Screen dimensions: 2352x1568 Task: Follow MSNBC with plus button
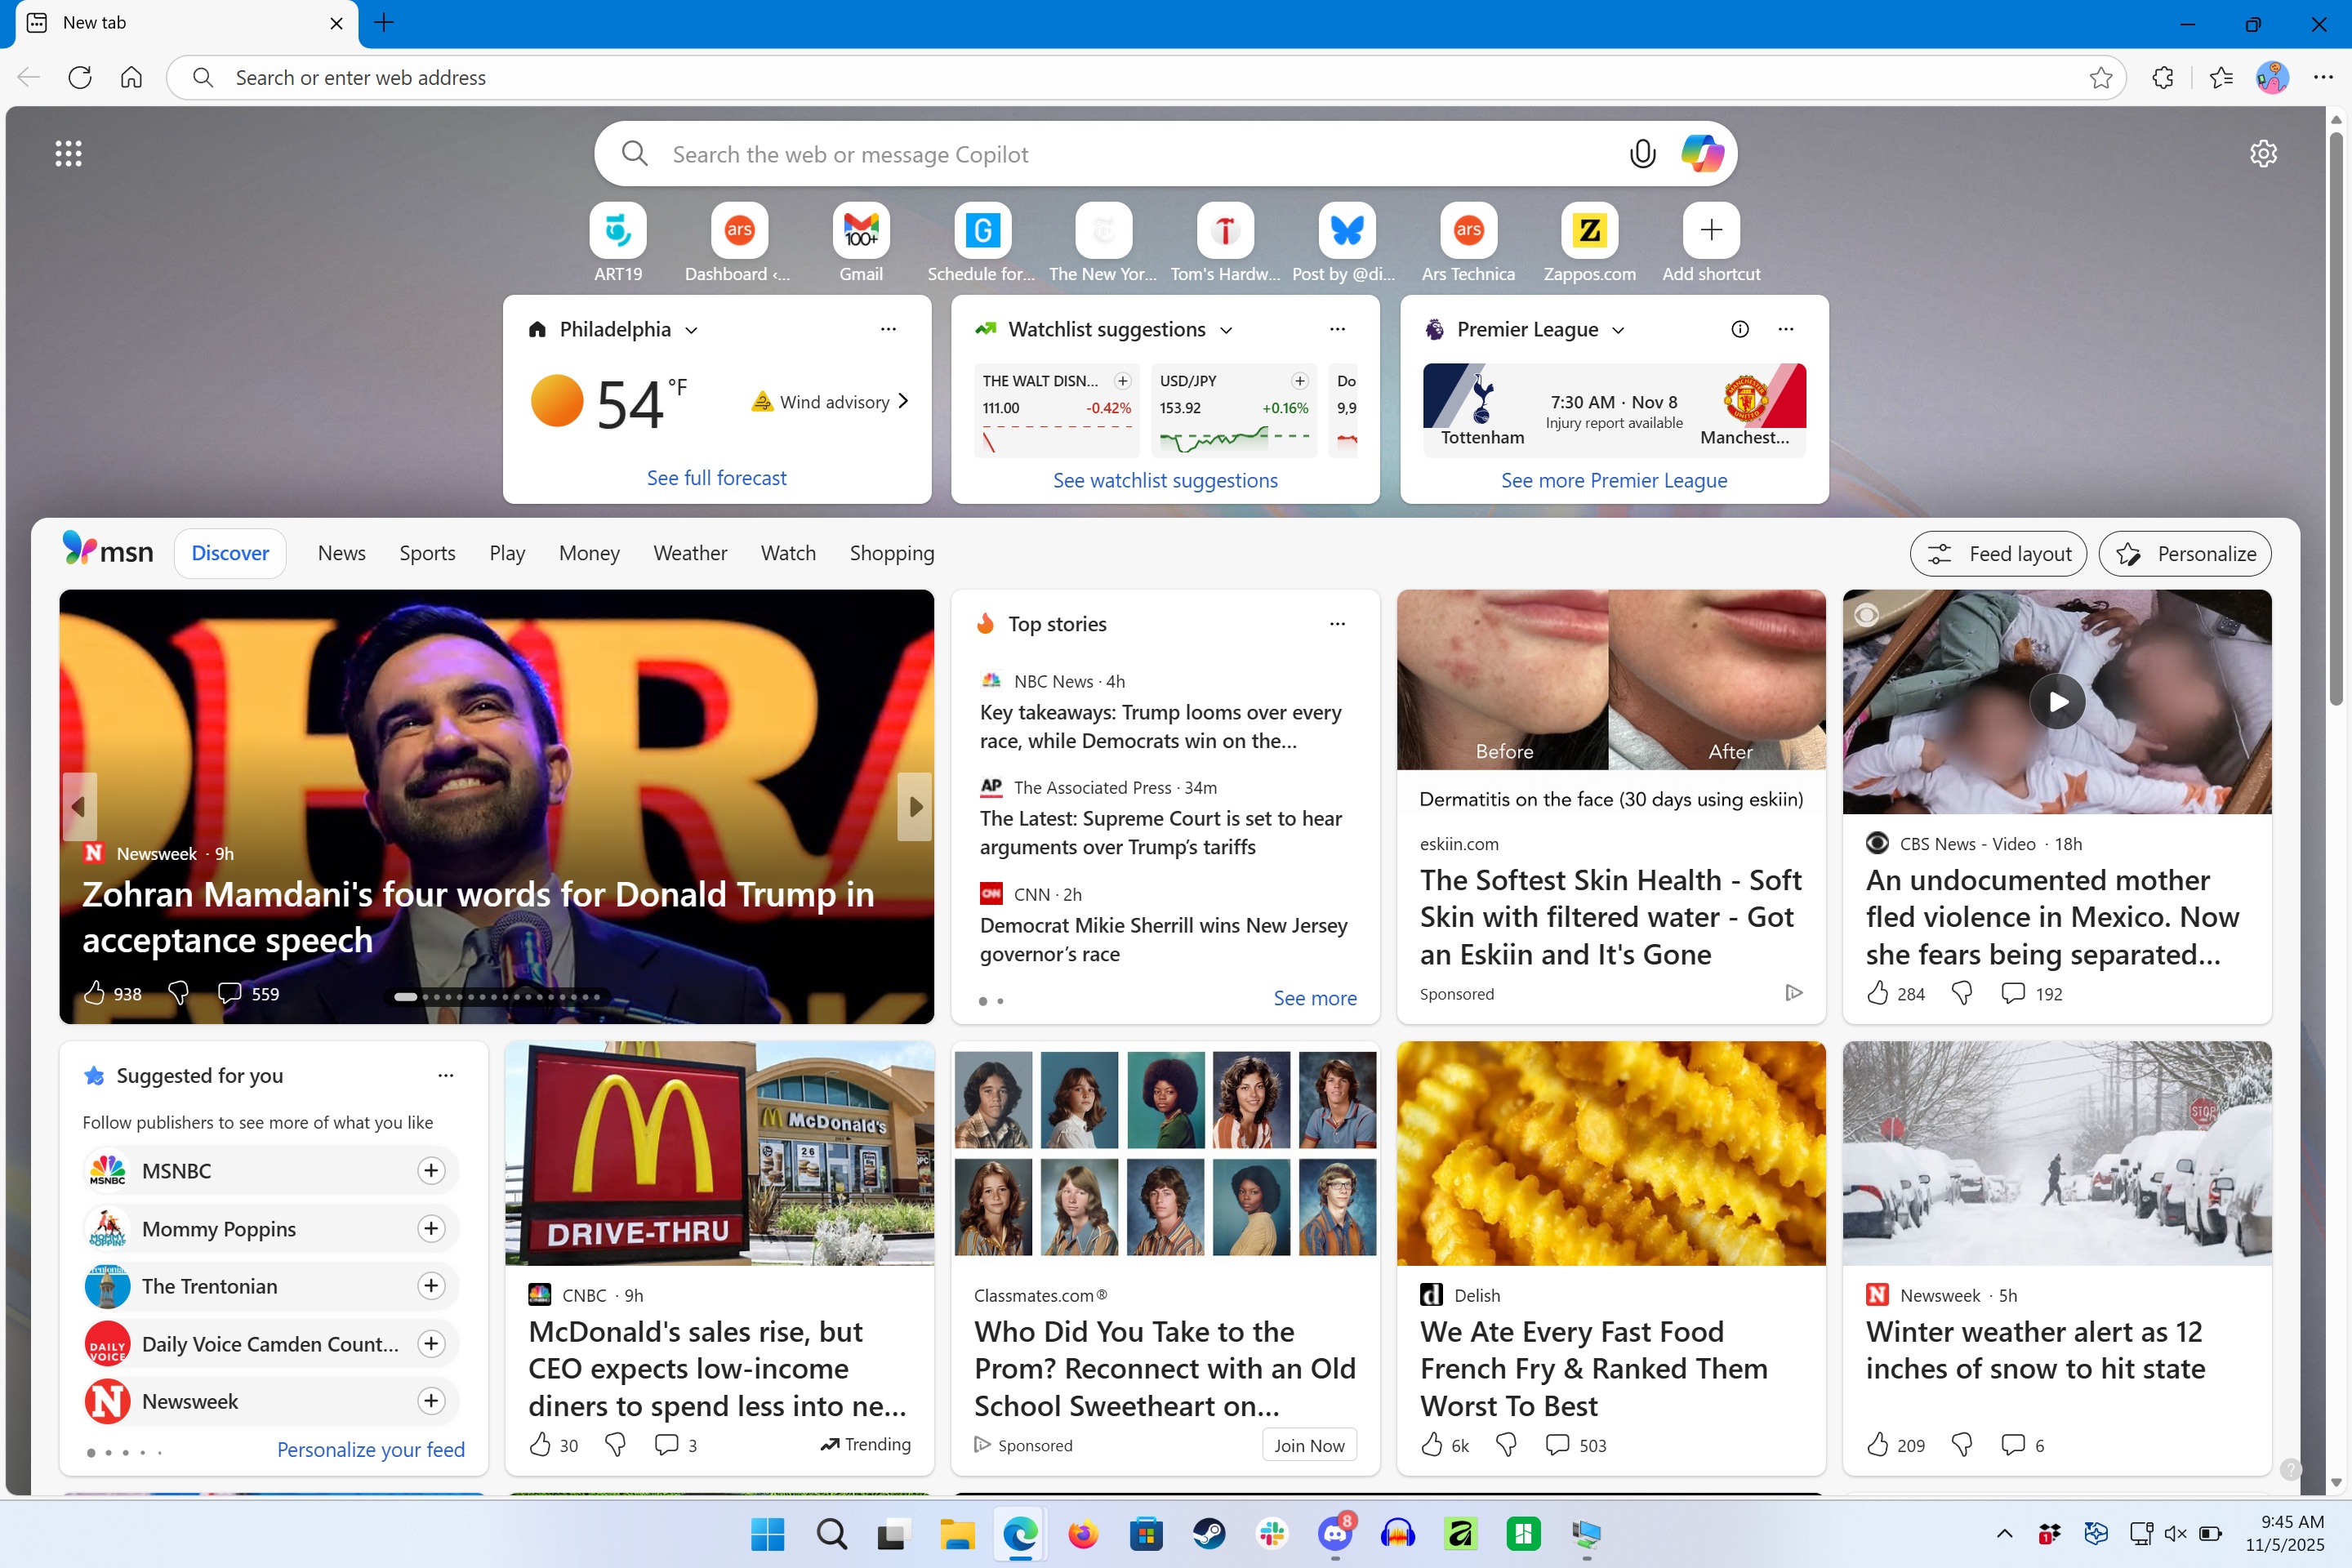tap(431, 1171)
